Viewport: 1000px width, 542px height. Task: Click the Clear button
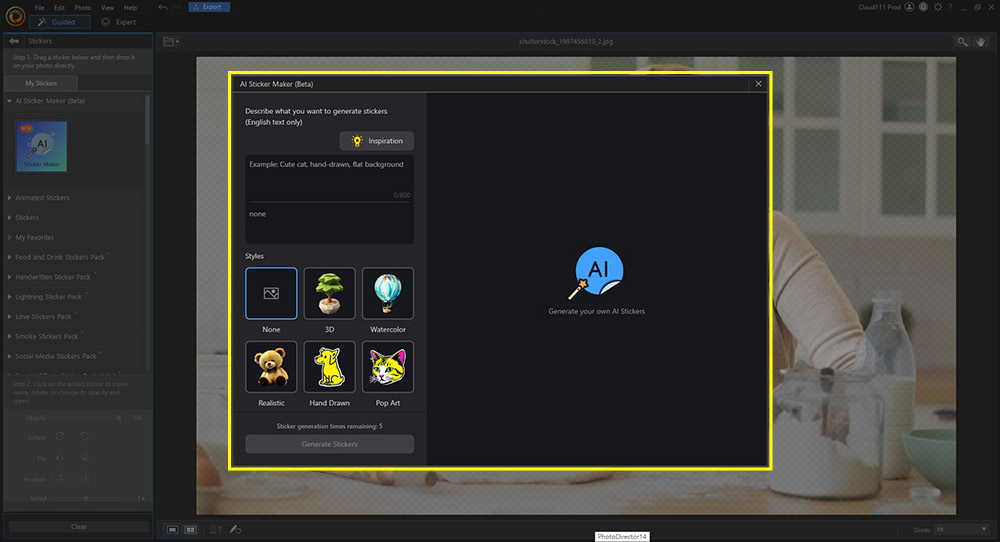click(x=78, y=527)
